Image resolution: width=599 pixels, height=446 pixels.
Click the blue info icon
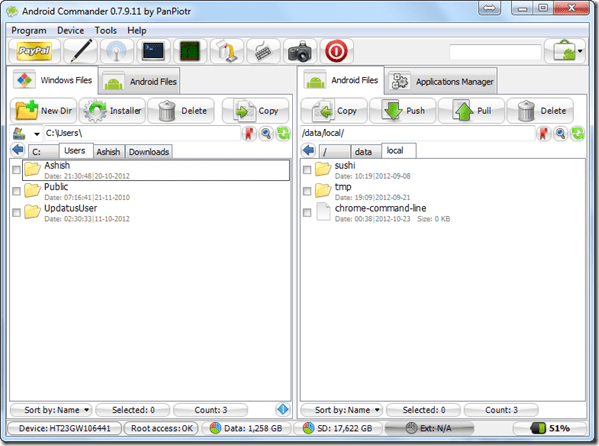point(283,409)
